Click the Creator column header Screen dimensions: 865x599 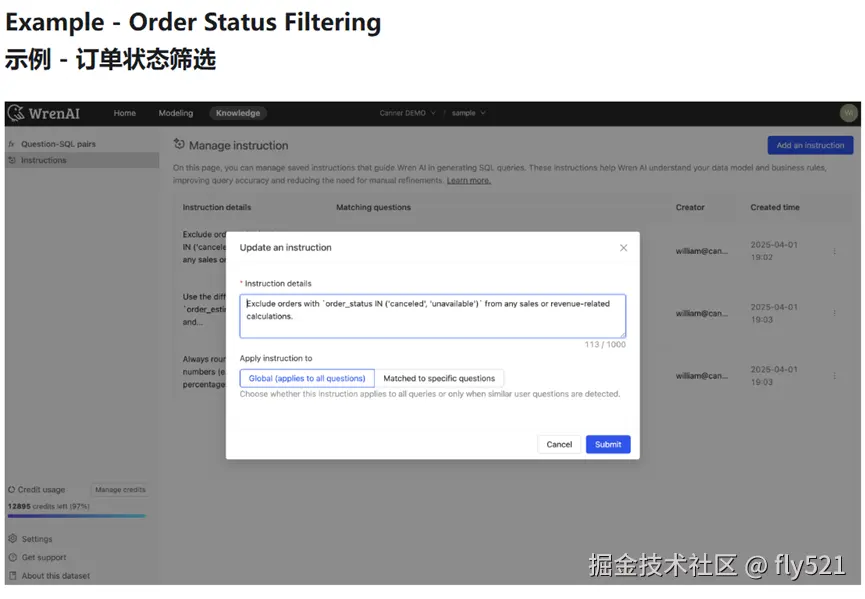tap(690, 207)
